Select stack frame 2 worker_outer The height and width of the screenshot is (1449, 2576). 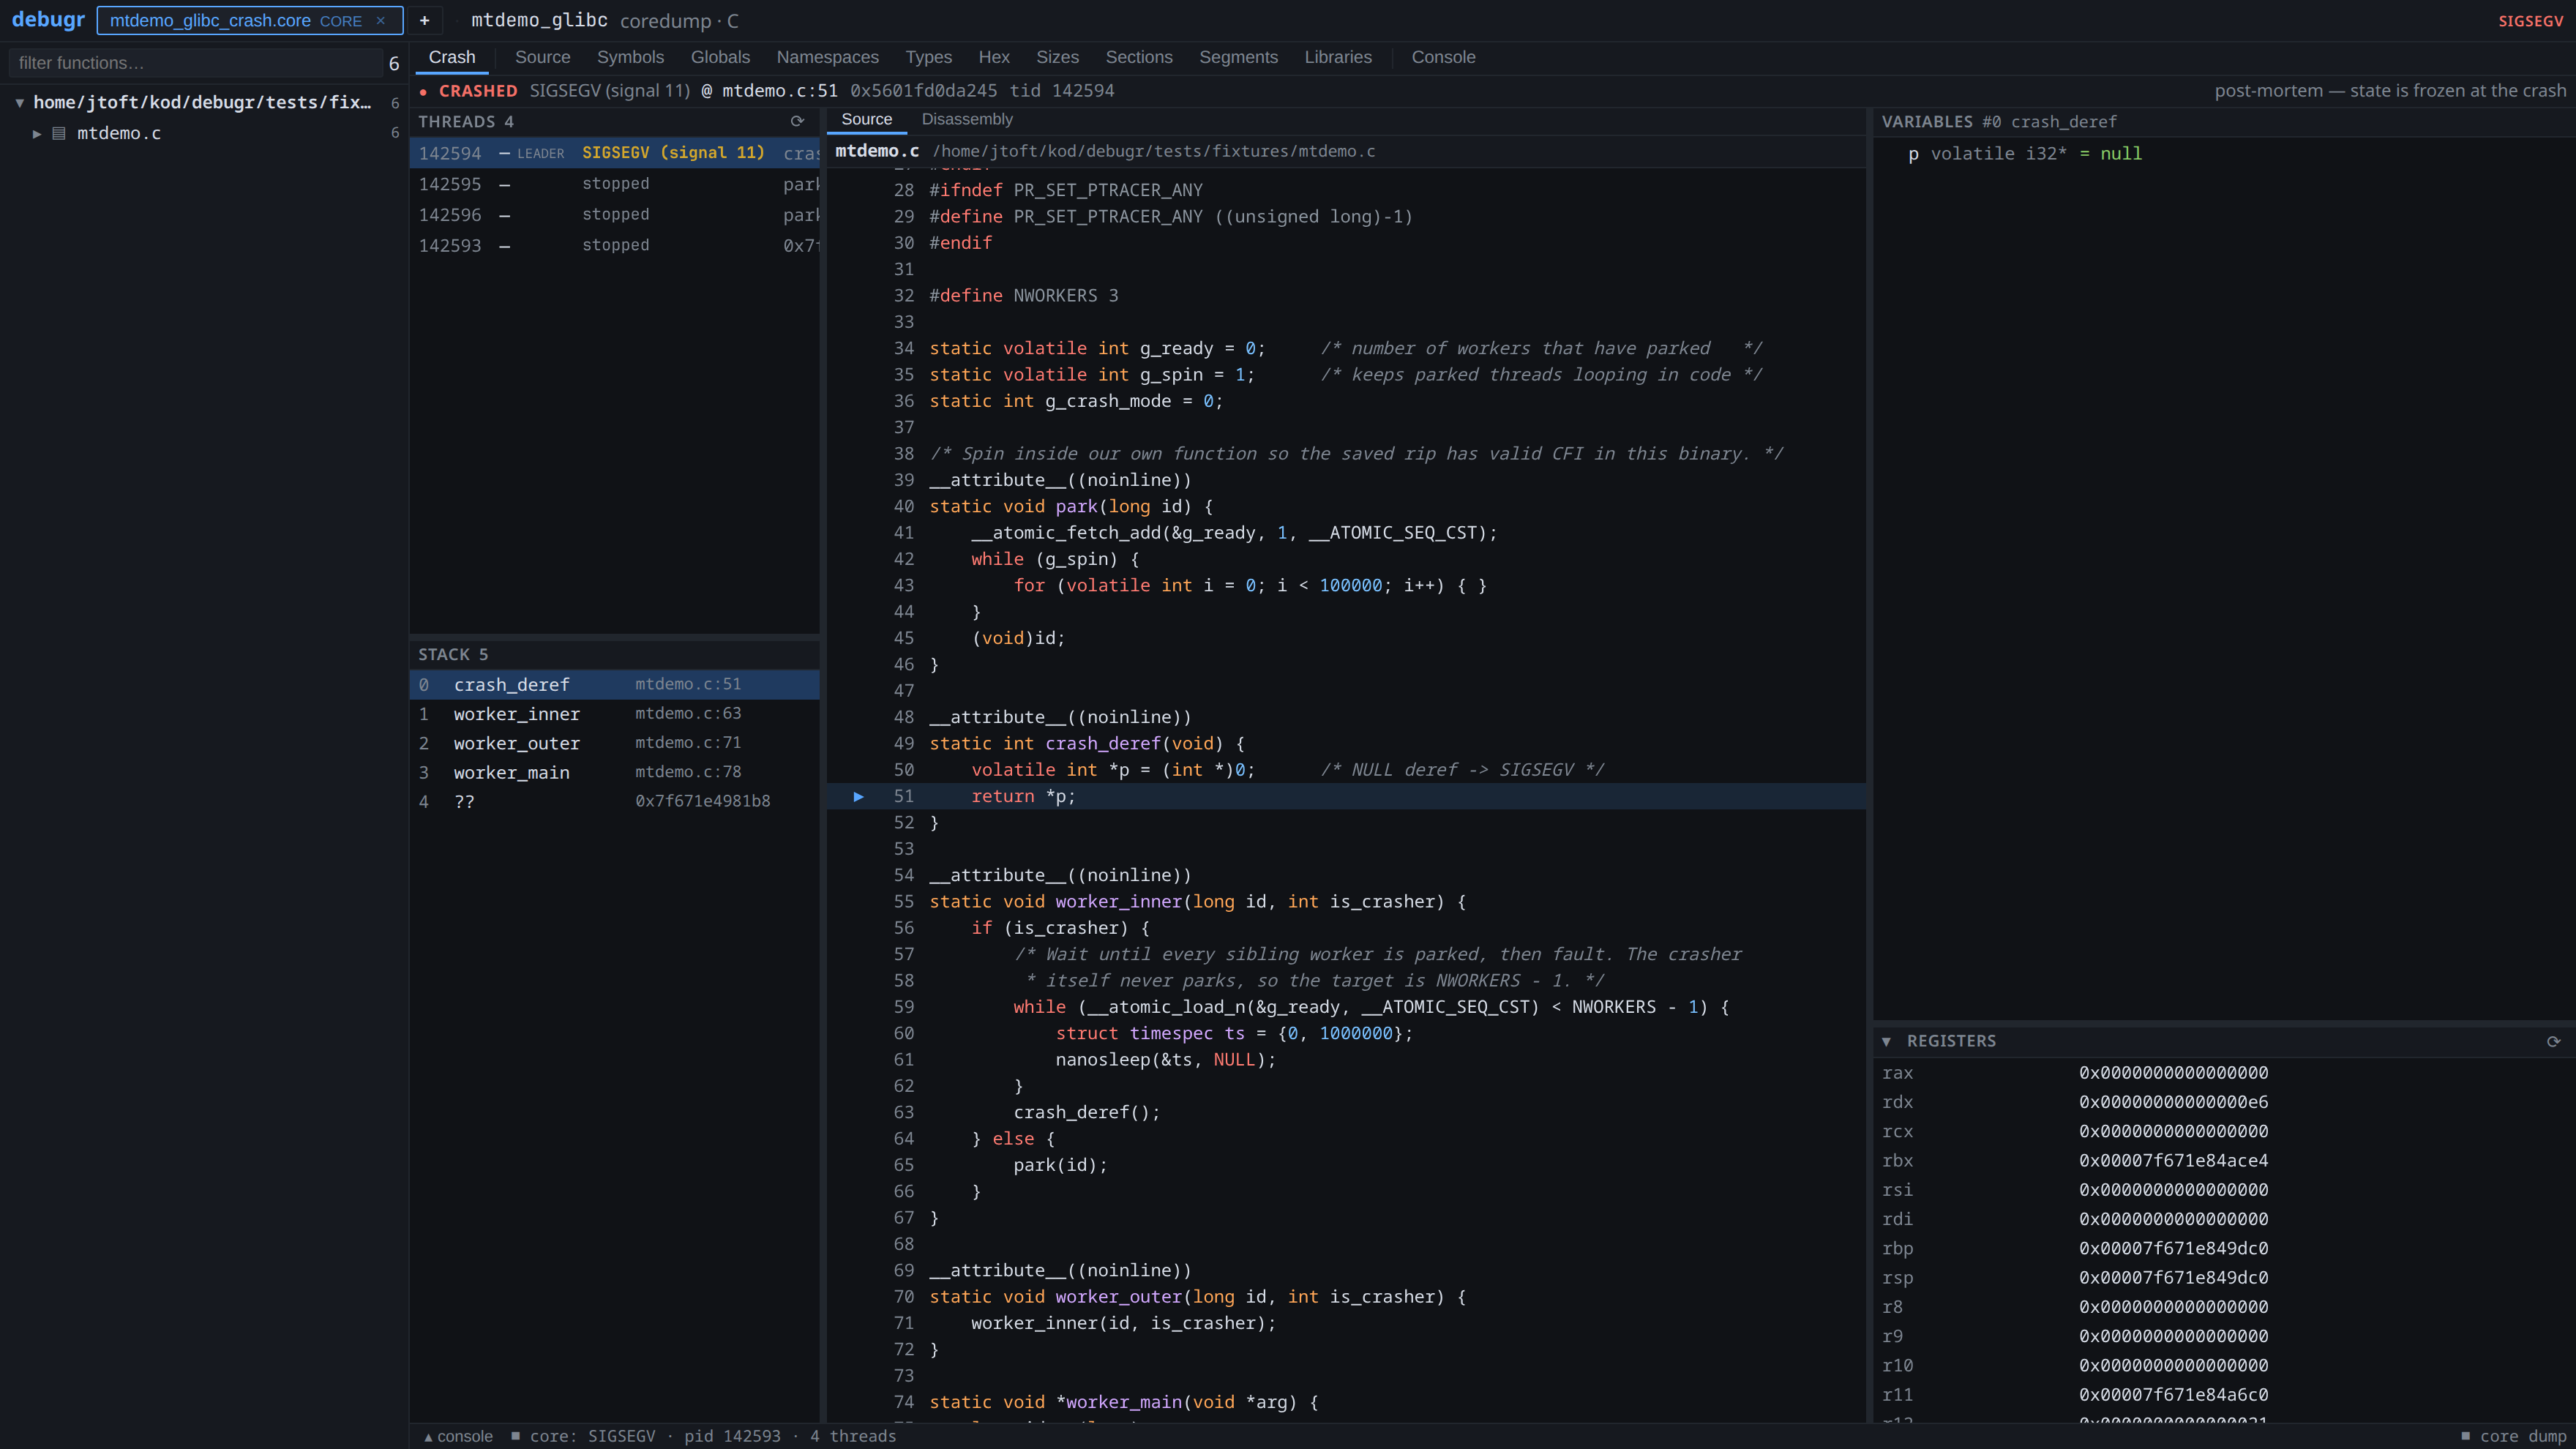614,743
